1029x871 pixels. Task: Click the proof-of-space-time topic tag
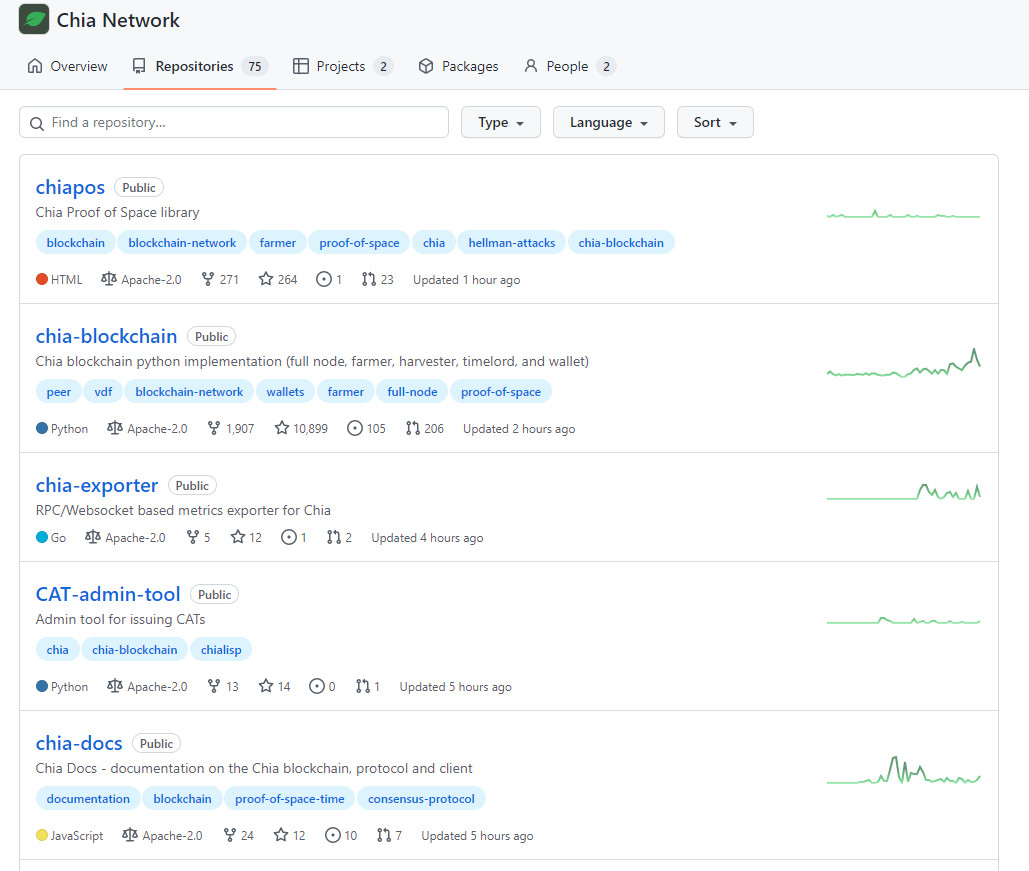coord(289,799)
